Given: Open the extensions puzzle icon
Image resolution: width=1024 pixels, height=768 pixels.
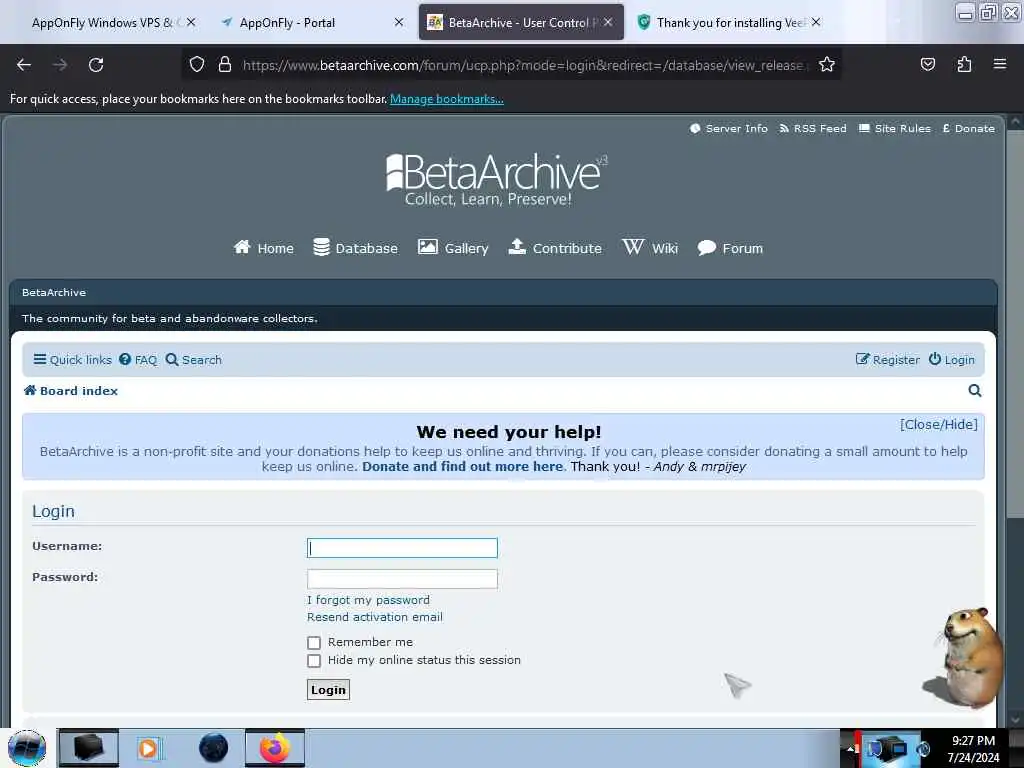Looking at the screenshot, I should 964,65.
